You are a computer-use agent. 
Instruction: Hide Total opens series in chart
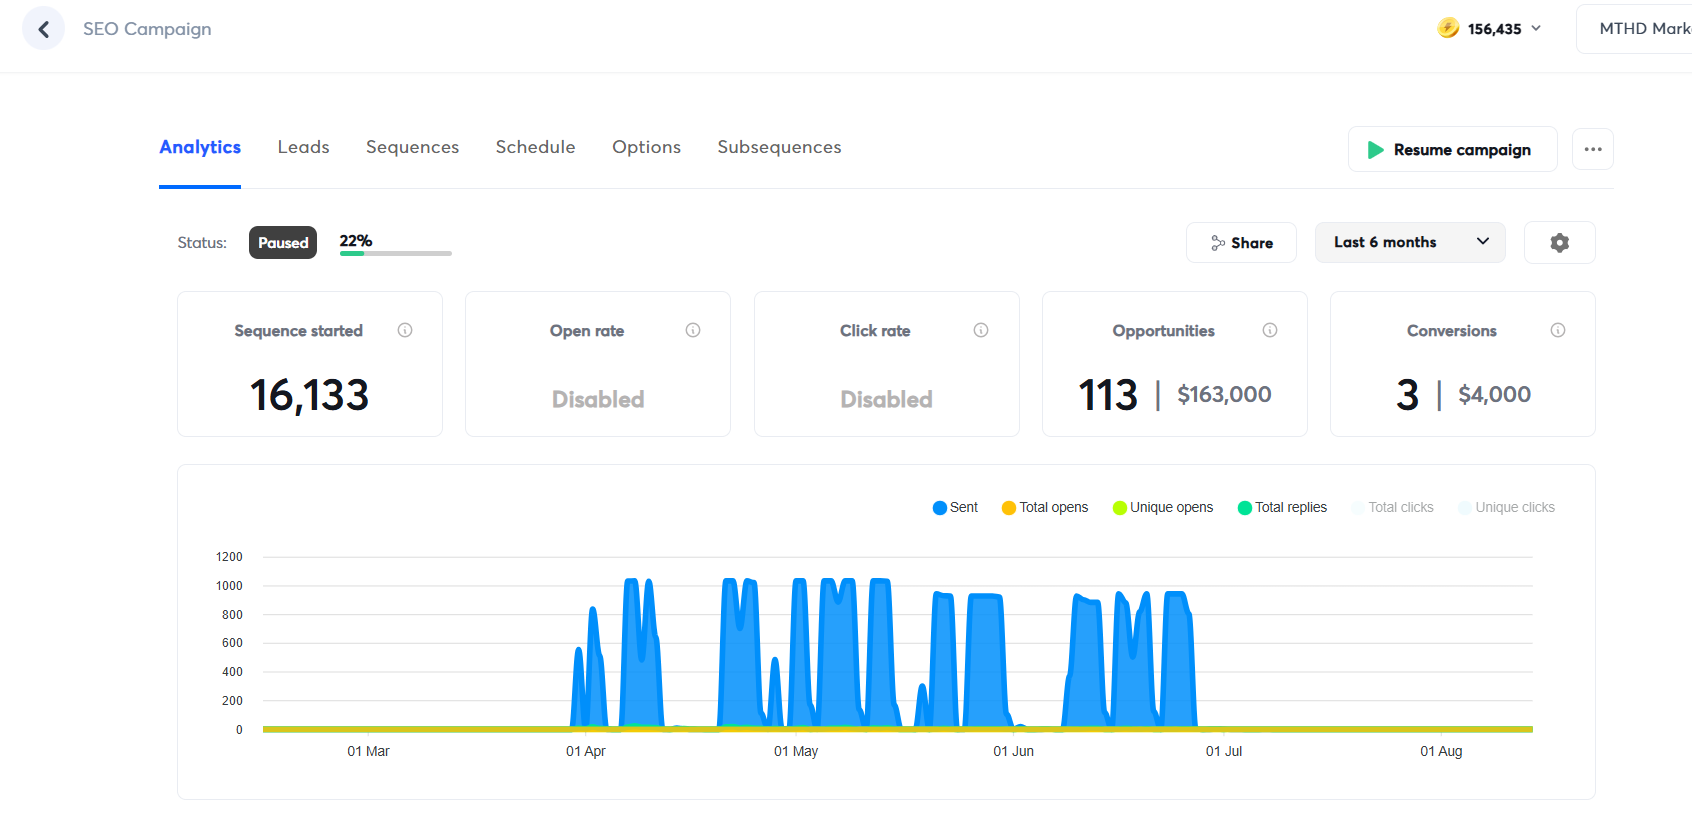1044,508
